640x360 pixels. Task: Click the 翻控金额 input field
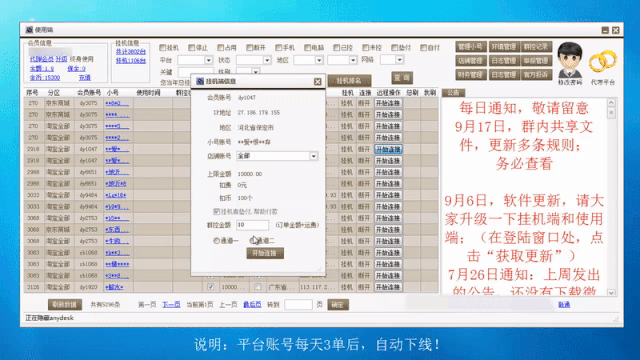[x=252, y=225]
